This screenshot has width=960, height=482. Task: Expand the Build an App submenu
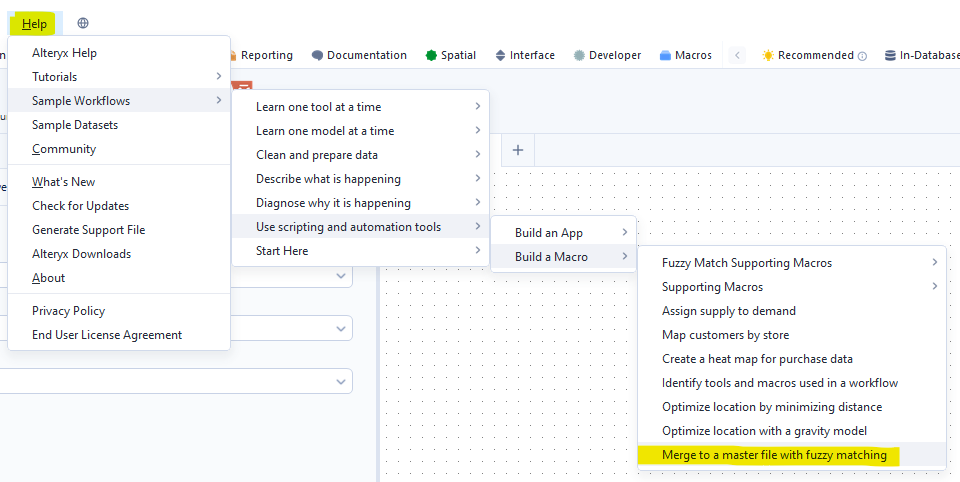coord(562,233)
